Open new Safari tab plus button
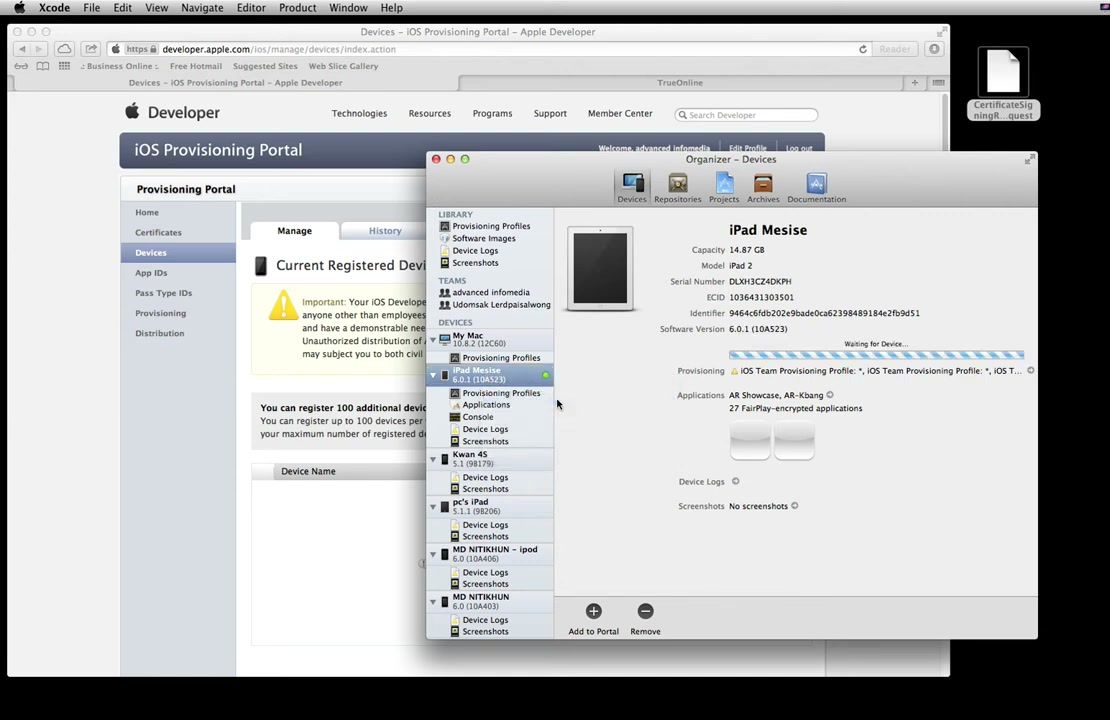The width and height of the screenshot is (1110, 720). coord(915,83)
